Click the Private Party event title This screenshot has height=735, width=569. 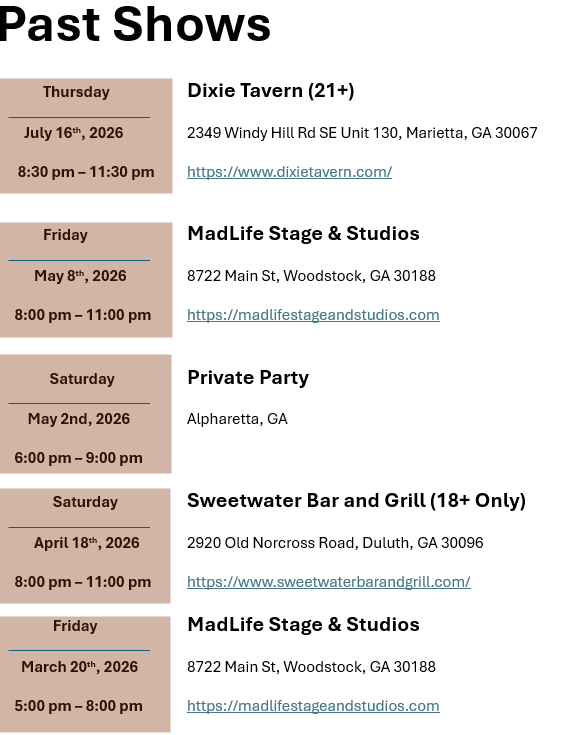[248, 378]
